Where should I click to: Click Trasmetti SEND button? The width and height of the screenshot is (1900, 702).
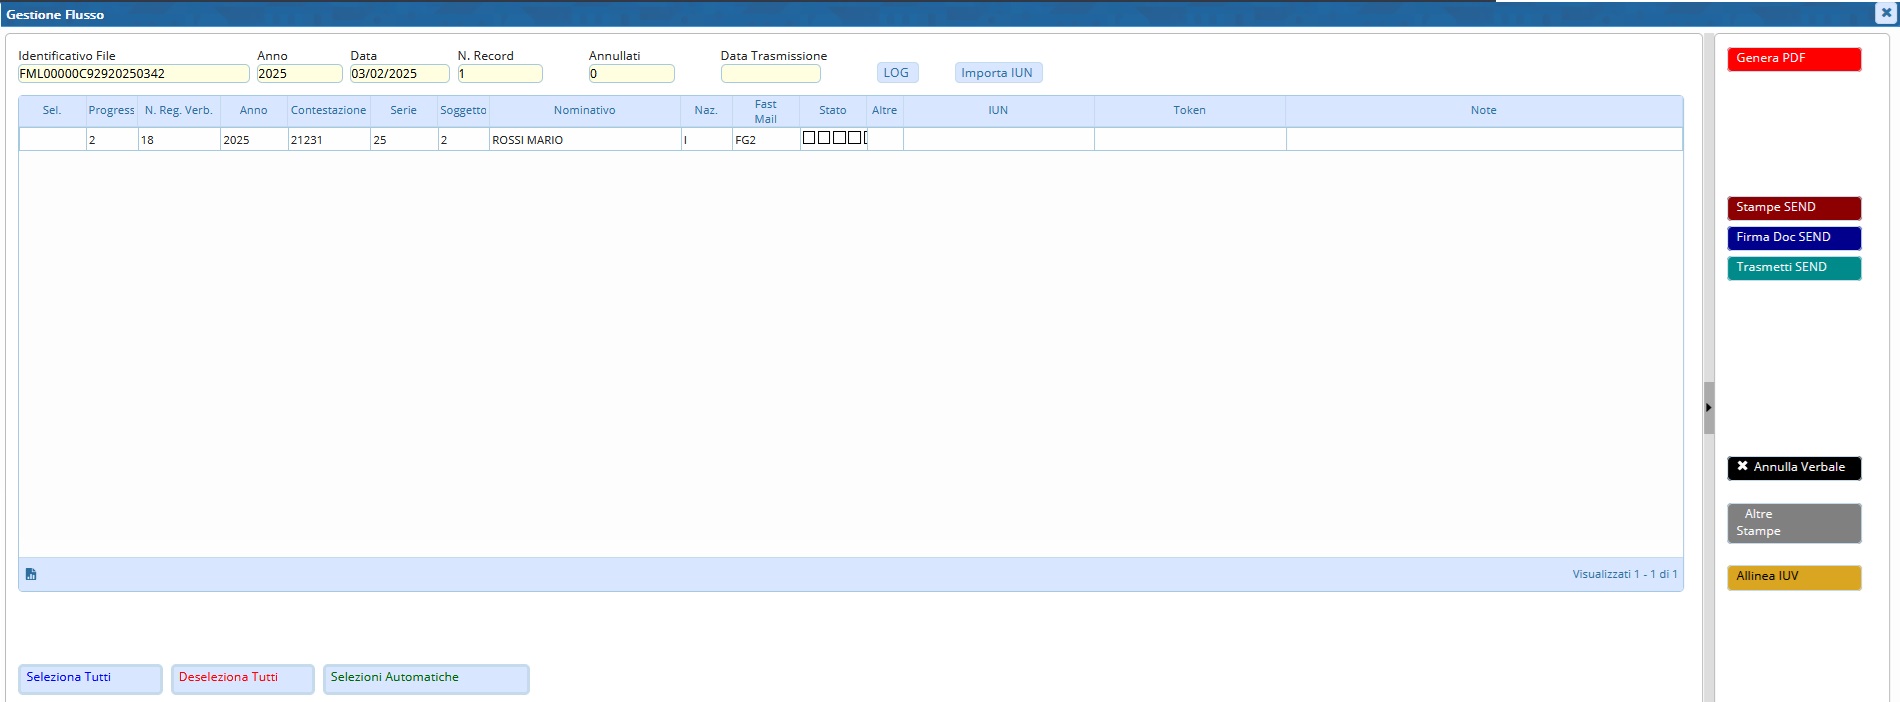(x=1793, y=268)
